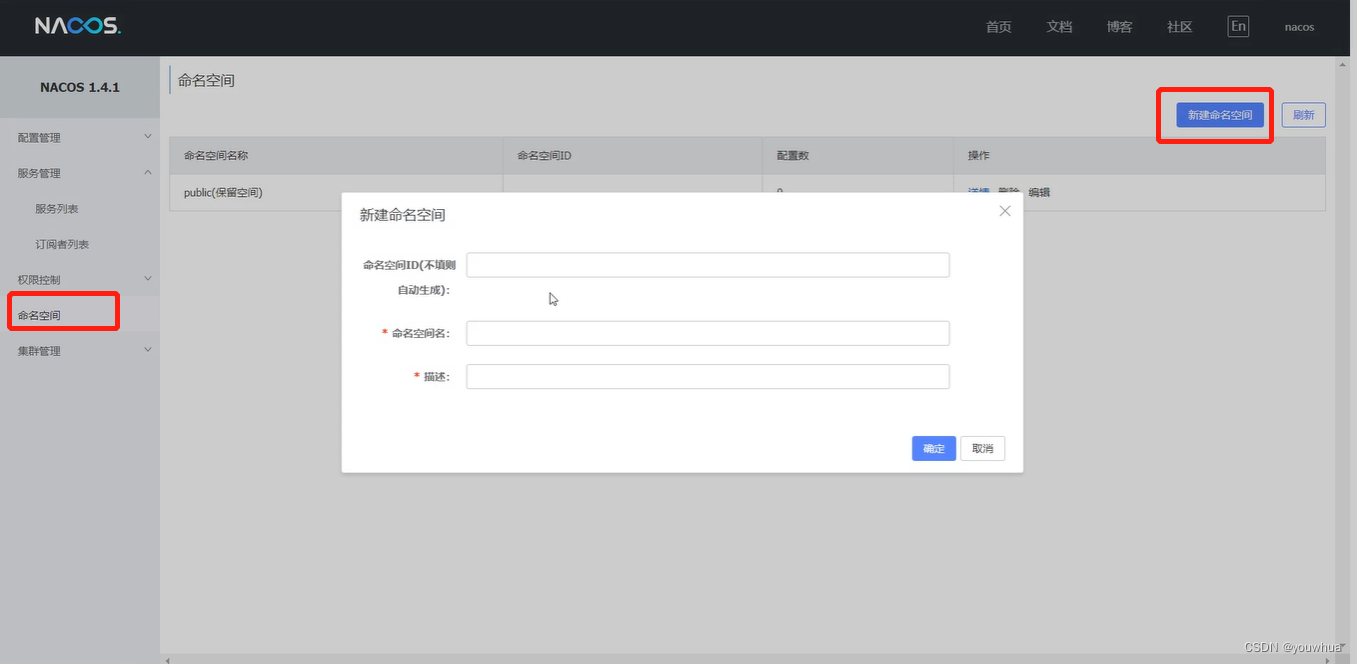Expand 权限控制 sidebar section
1357x664 pixels.
(80, 279)
